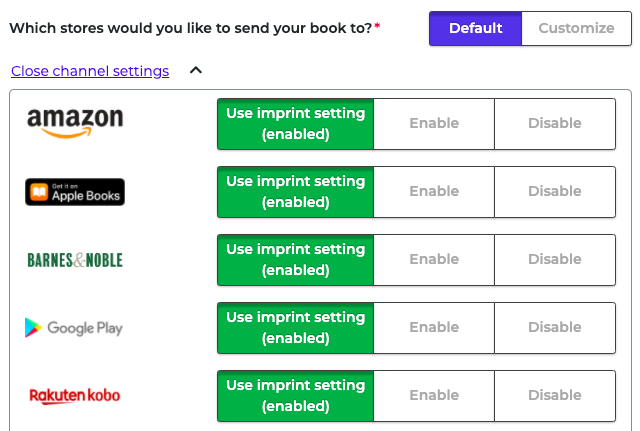The image size is (640, 431).
Task: Click the Amazon store logo
Action: (75, 123)
